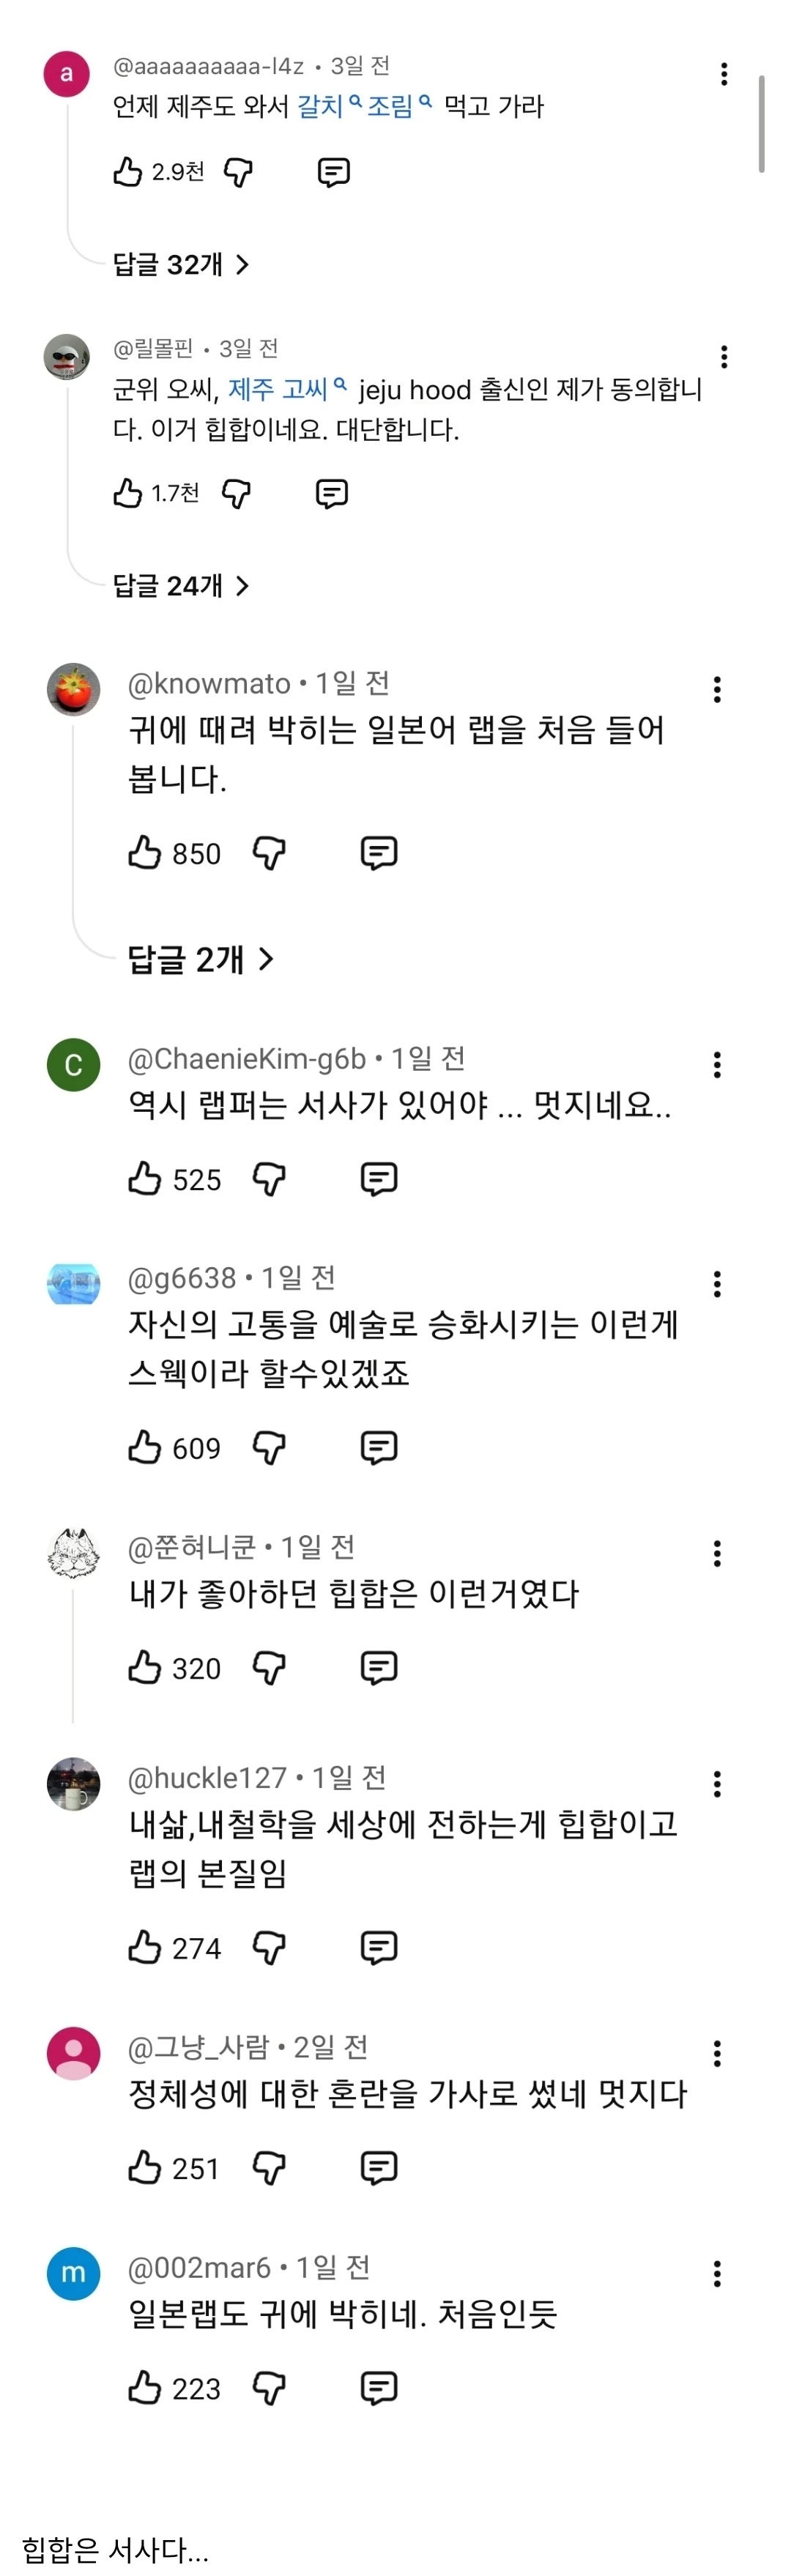Reply to the @쭌혀니쿤 comment
The height and width of the screenshot is (2576, 791).
tap(378, 1668)
